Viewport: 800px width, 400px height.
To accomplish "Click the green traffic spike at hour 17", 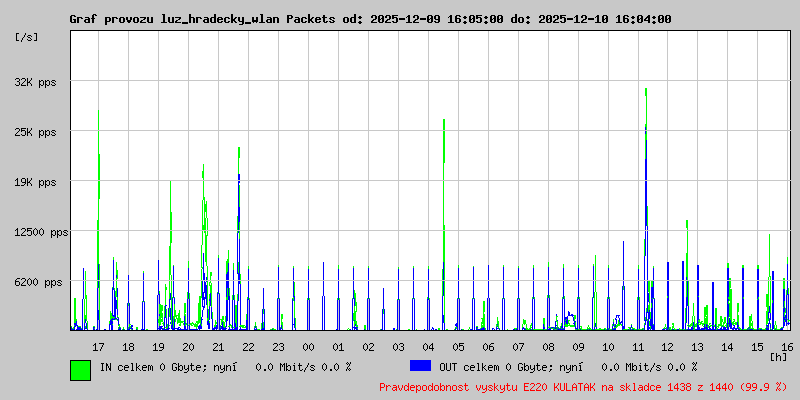I will click(x=98, y=220).
